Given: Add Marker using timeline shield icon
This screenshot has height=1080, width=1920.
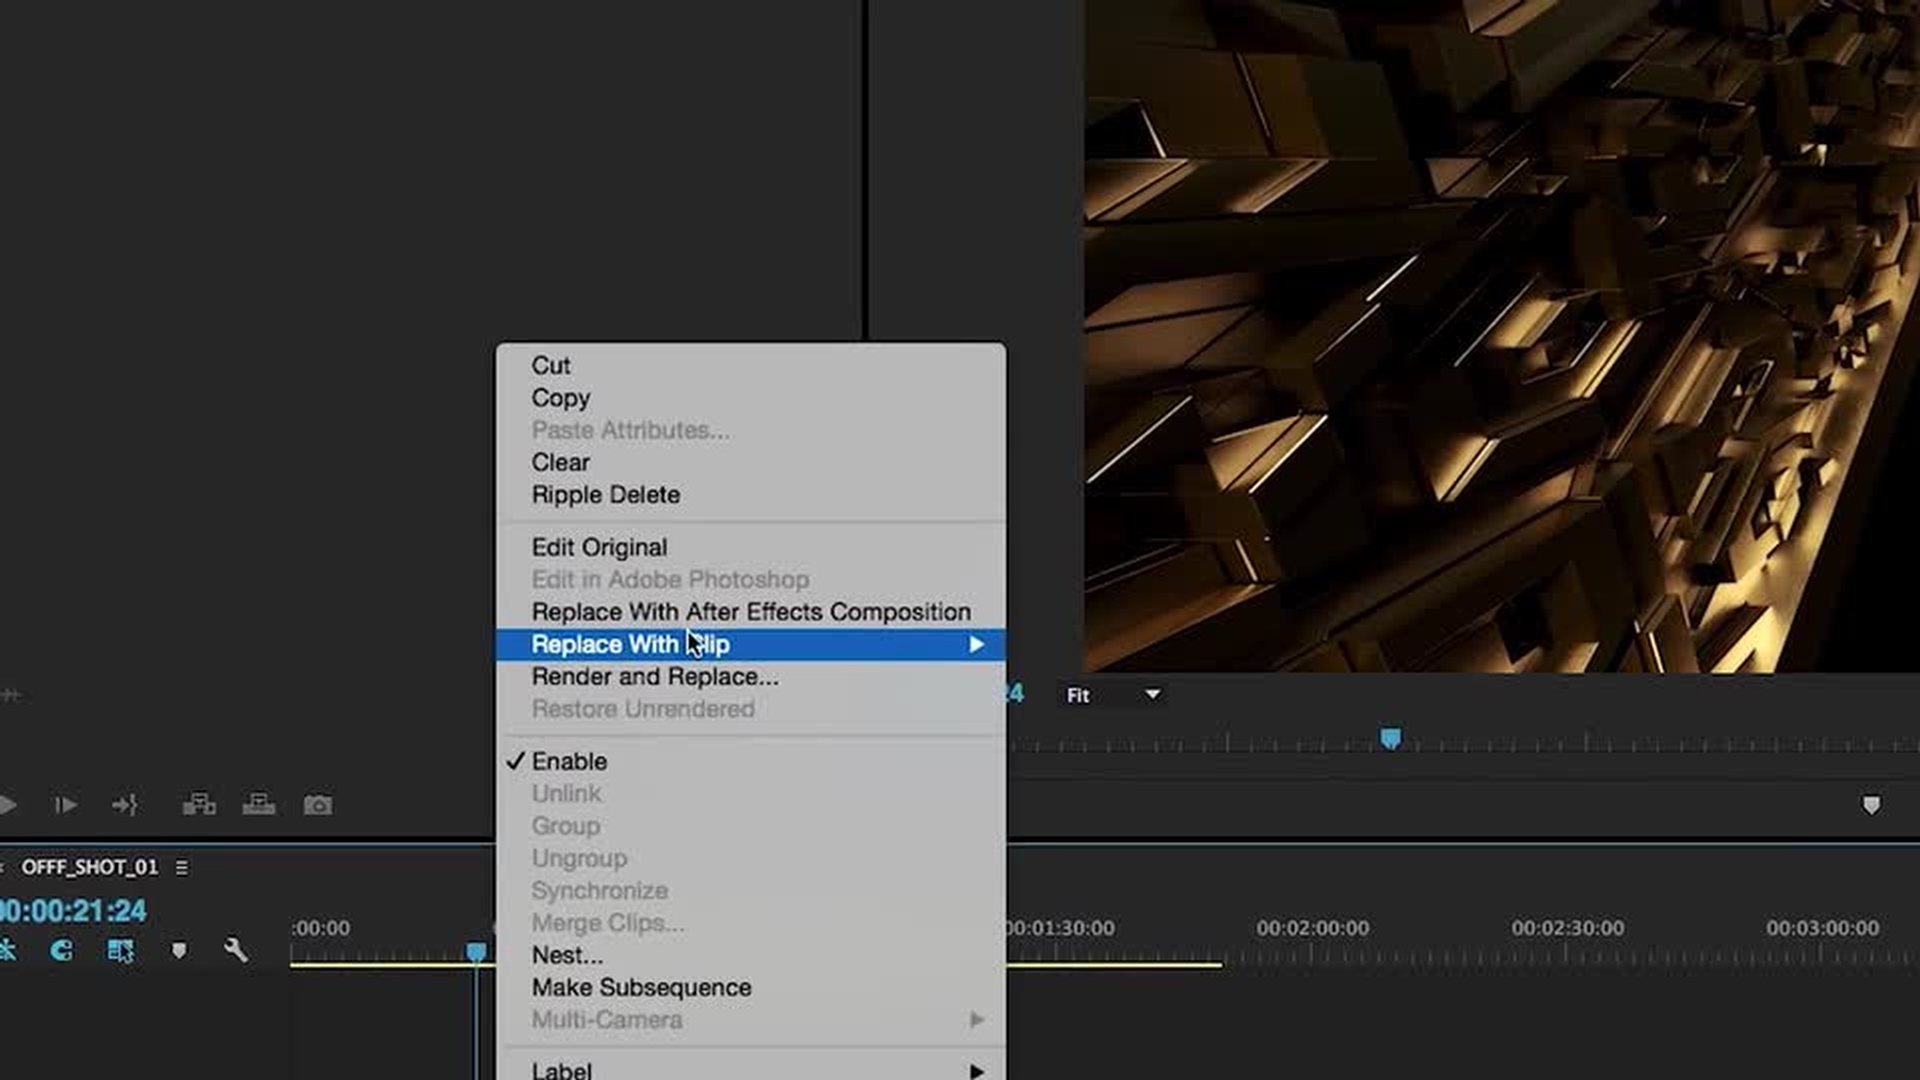Looking at the screenshot, I should click(179, 950).
